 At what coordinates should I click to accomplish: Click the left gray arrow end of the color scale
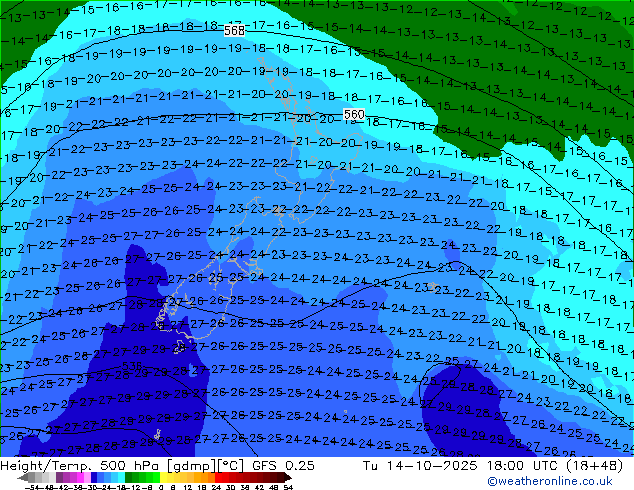click(x=23, y=477)
